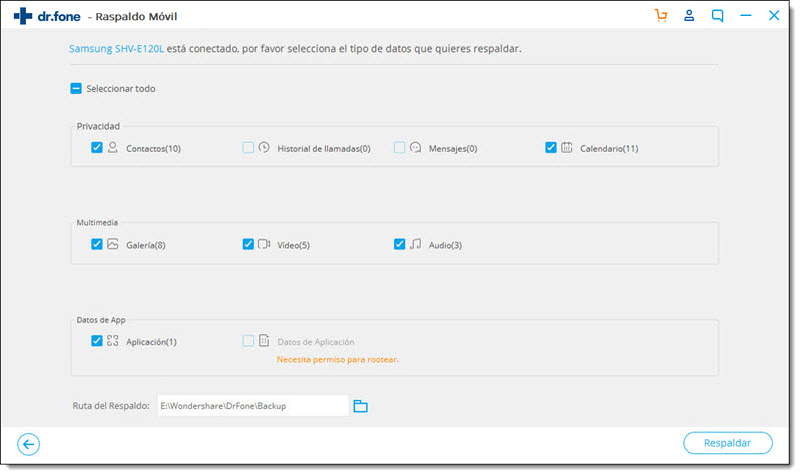Check the Mensajes checkbox
This screenshot has height=475, width=800.
pos(399,147)
